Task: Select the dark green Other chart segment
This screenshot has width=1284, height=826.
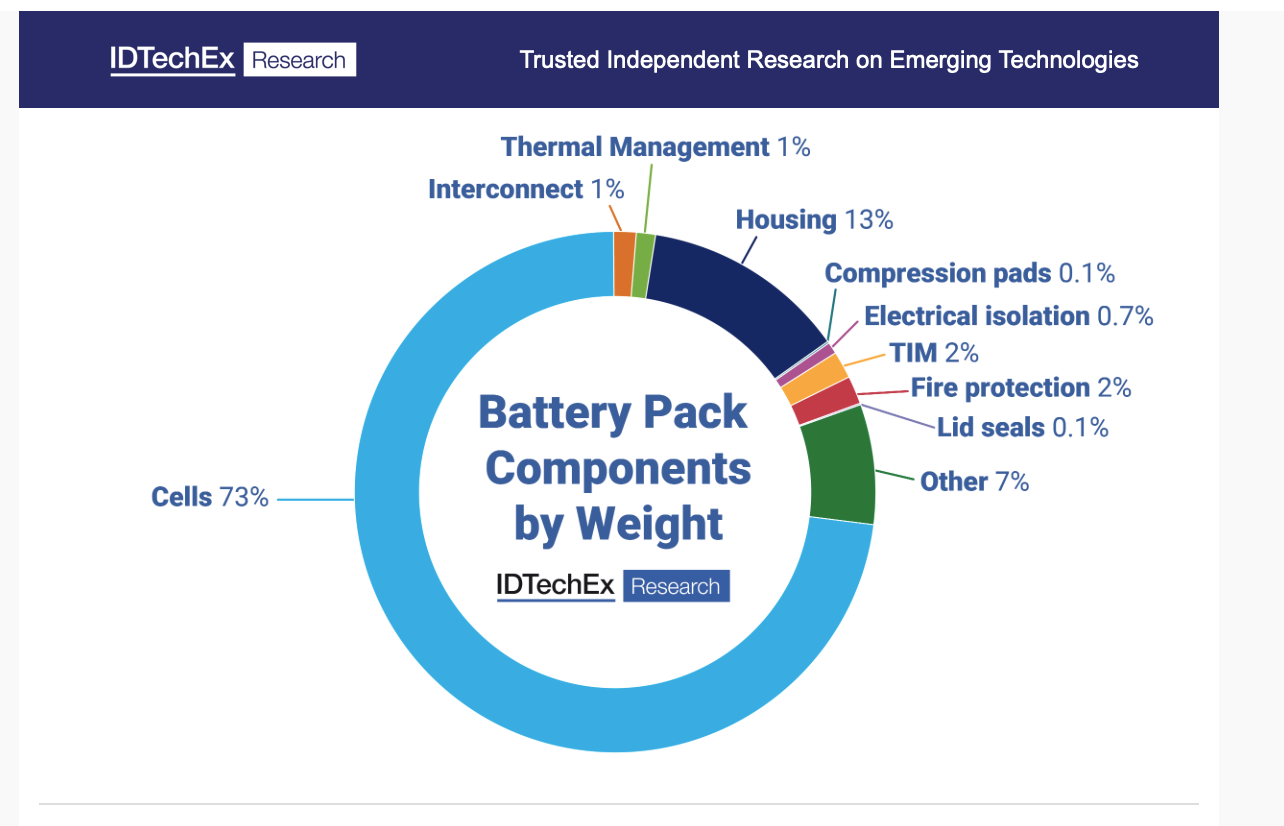Action: 840,470
